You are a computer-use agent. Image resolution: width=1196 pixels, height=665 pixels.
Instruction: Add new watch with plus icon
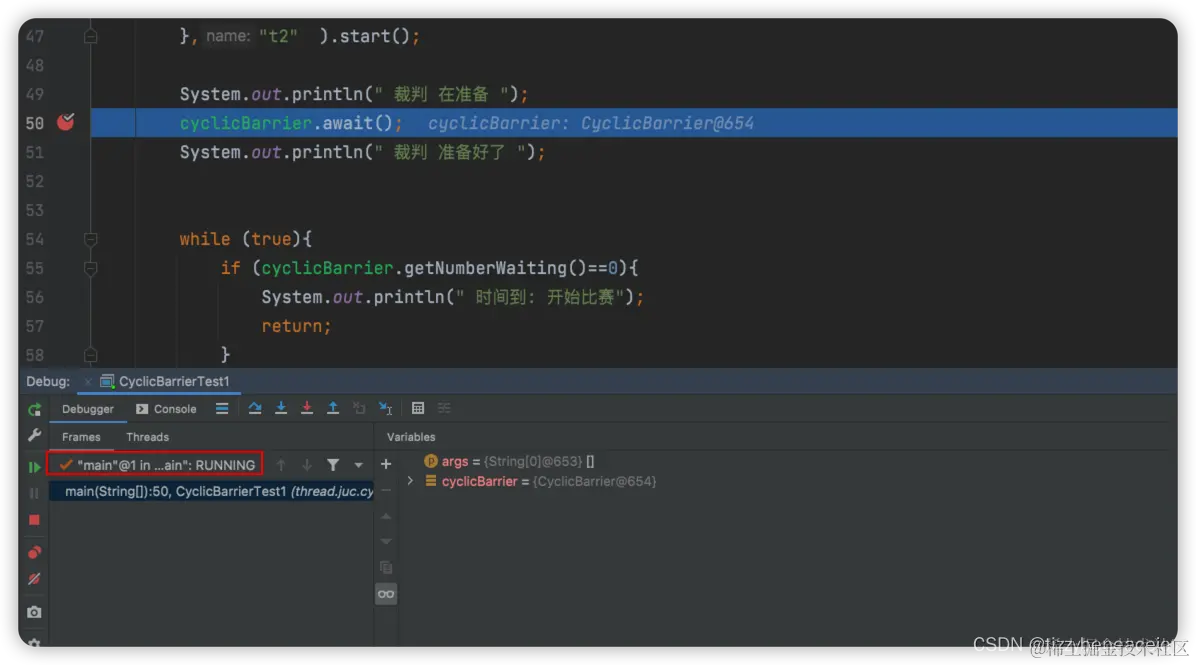tap(386, 464)
